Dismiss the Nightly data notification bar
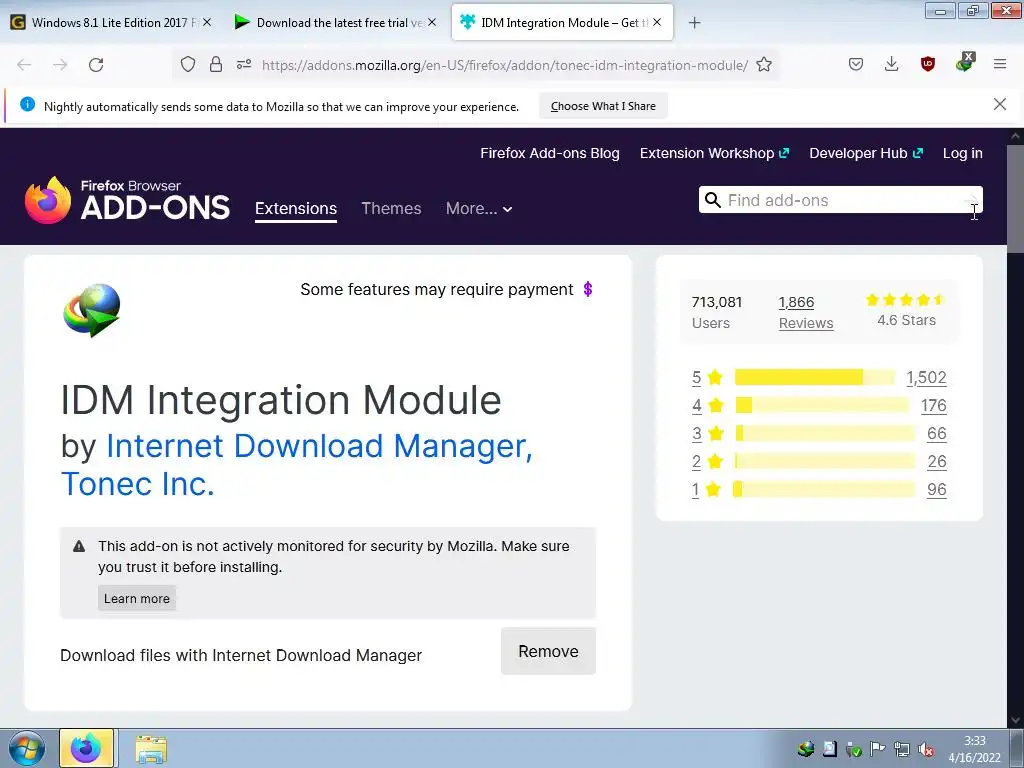This screenshot has width=1024, height=768. tap(1000, 104)
